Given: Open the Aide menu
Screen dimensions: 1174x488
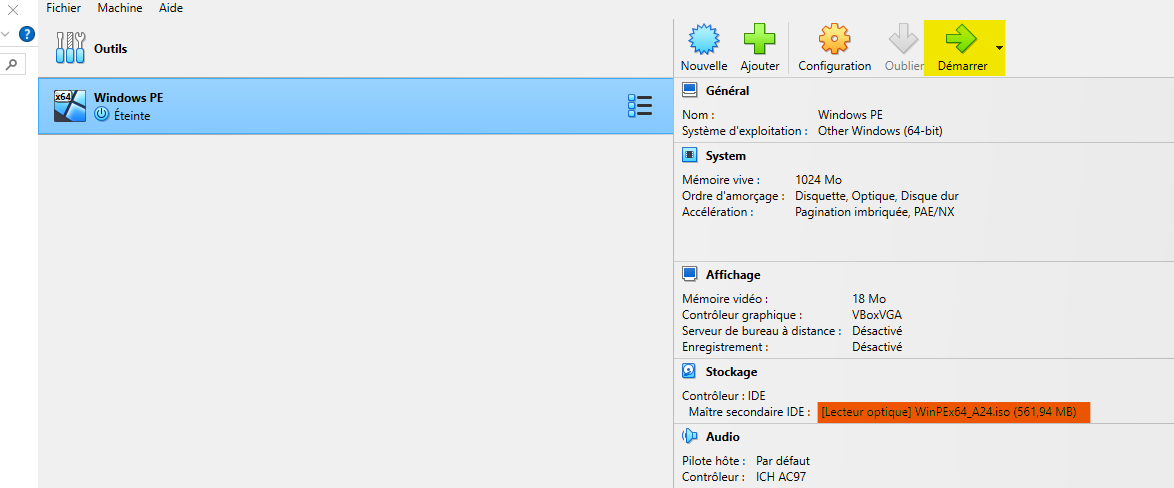Looking at the screenshot, I should (x=171, y=8).
